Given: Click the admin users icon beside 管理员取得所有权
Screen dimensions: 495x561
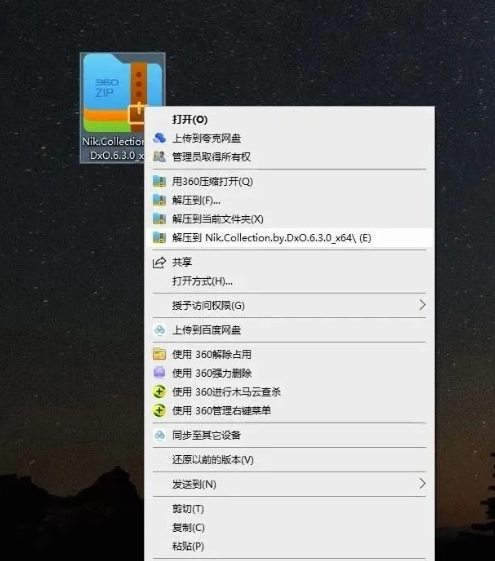Looking at the screenshot, I should coord(159,157).
